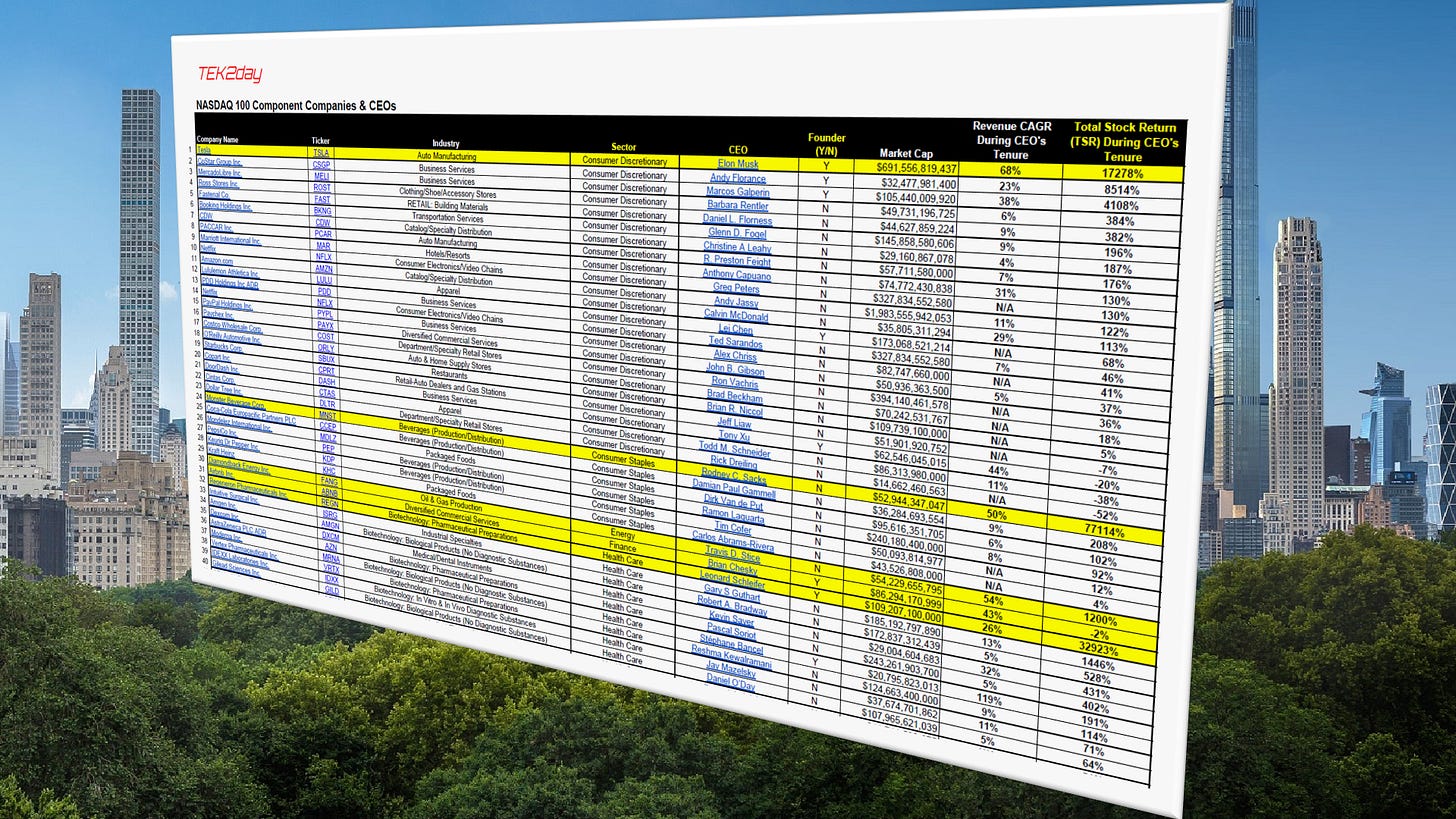Screen dimensions: 1456x819
Task: Click the CoStar Group Inc. company link
Action: [x=219, y=162]
